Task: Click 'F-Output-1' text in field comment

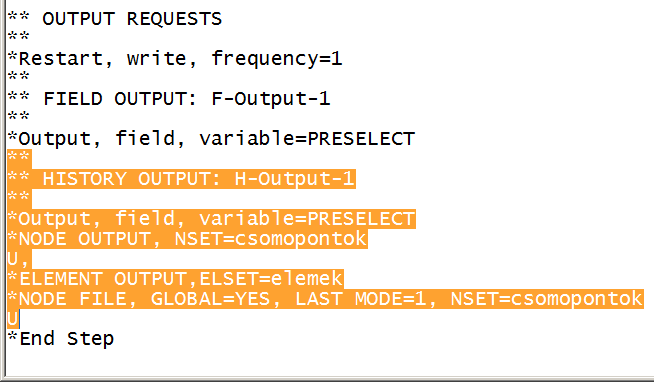Action: tap(271, 99)
